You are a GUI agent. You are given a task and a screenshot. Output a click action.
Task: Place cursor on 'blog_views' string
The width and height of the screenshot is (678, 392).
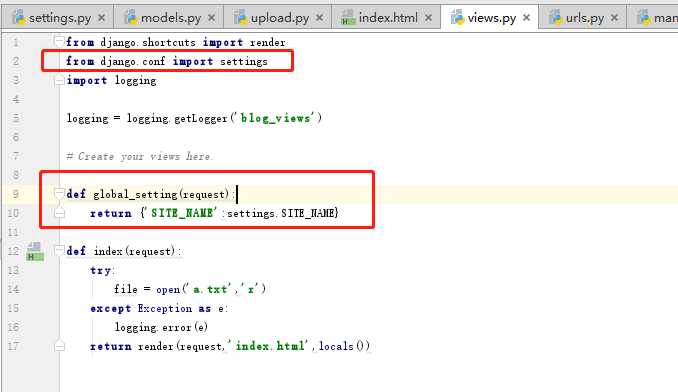(275, 118)
